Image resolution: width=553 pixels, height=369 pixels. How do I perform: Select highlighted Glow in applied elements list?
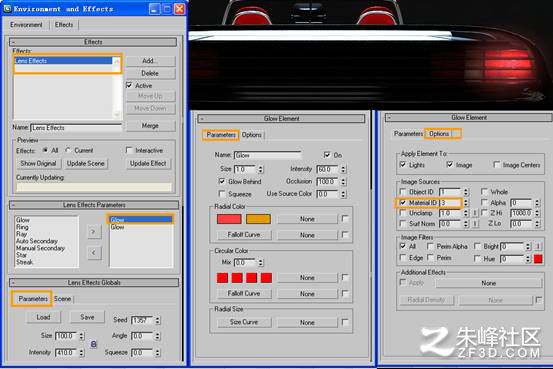pos(141,220)
